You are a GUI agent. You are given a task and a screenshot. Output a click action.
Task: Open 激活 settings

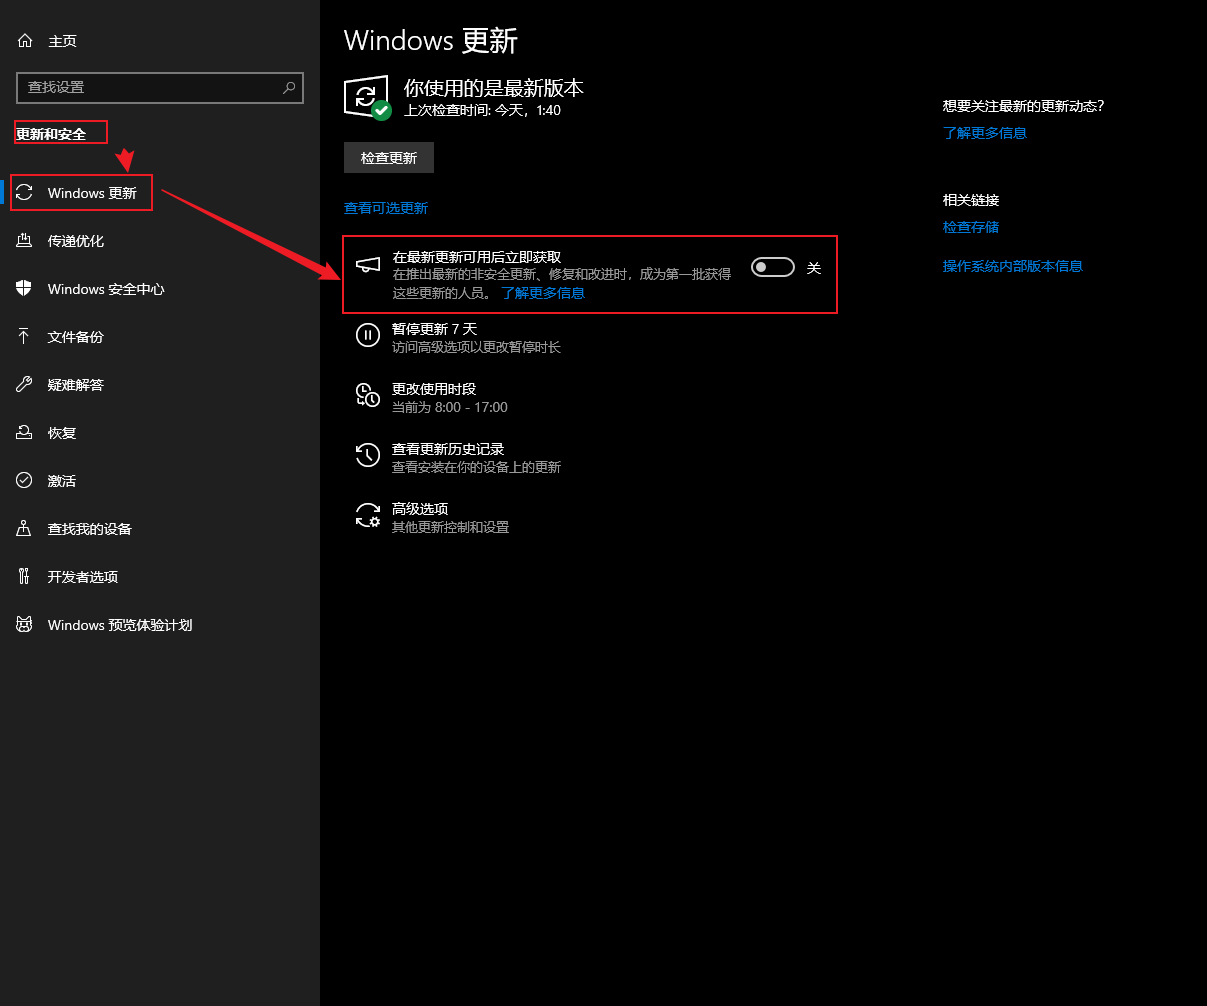(x=160, y=481)
